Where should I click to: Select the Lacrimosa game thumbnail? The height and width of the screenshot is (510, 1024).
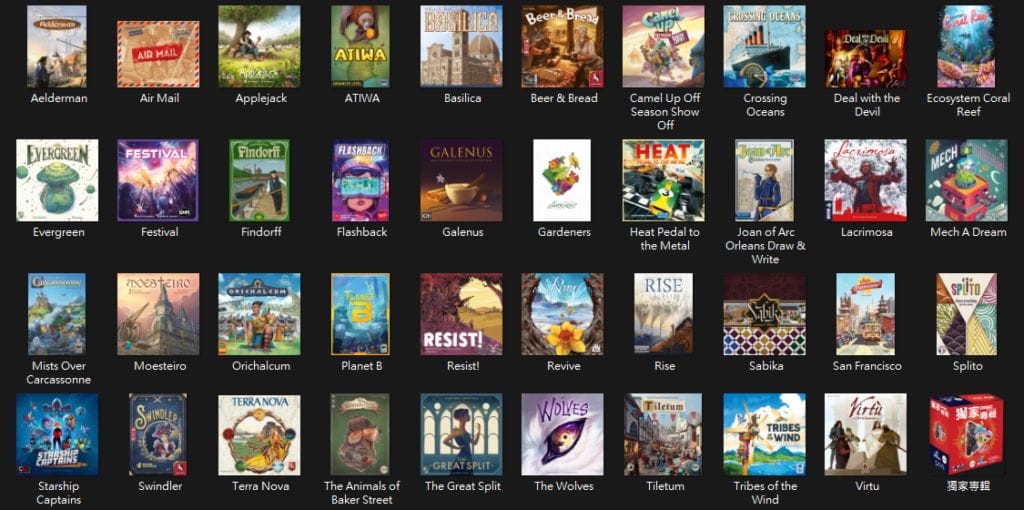pos(865,180)
